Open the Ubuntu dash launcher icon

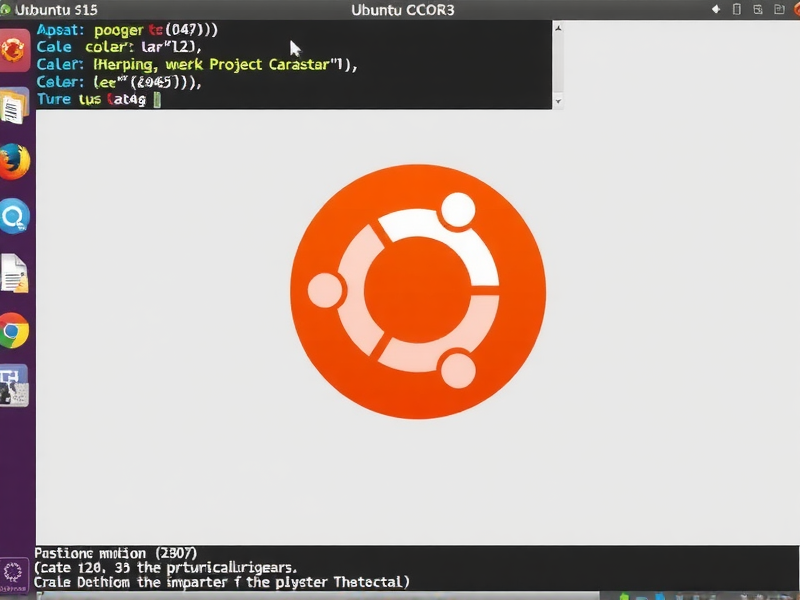14,49
